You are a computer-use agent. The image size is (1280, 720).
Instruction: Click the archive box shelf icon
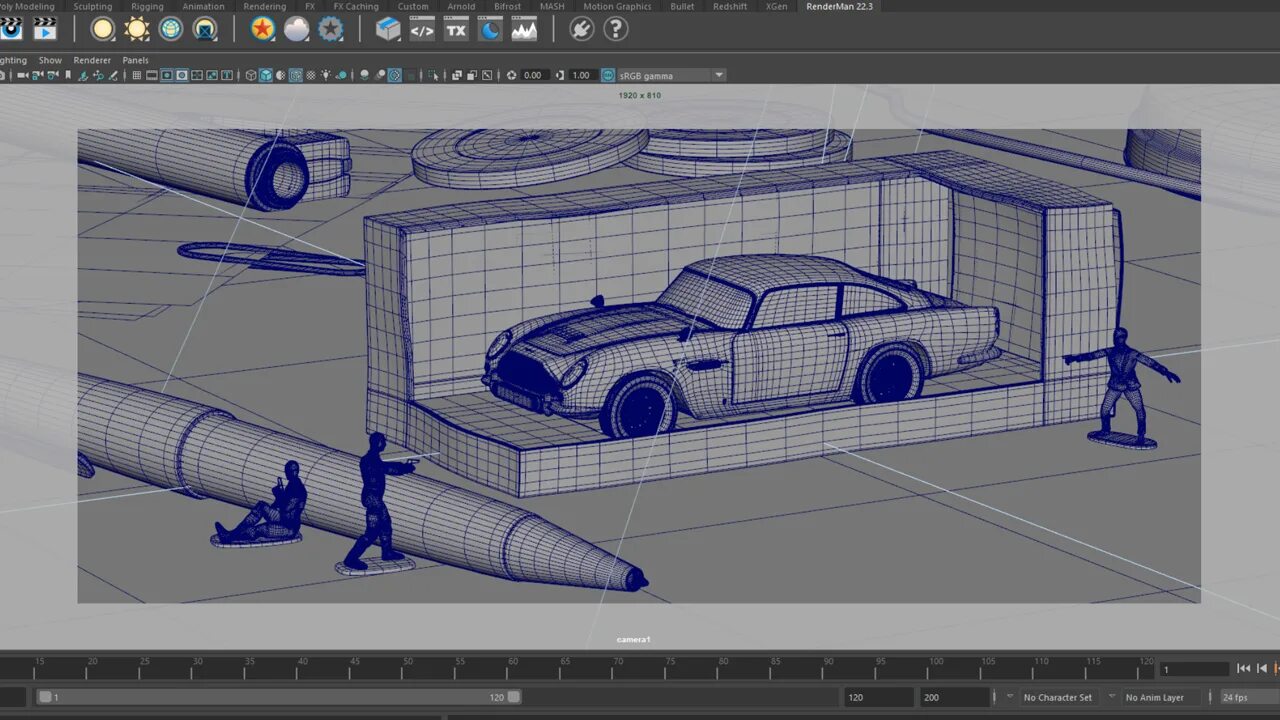387,30
